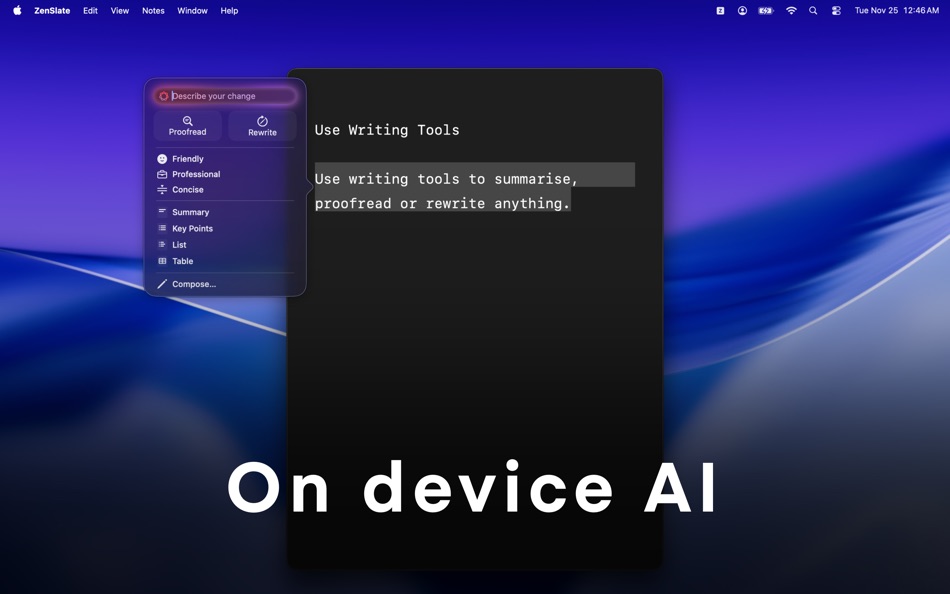
Task: Click the List formatting icon
Action: (161, 244)
